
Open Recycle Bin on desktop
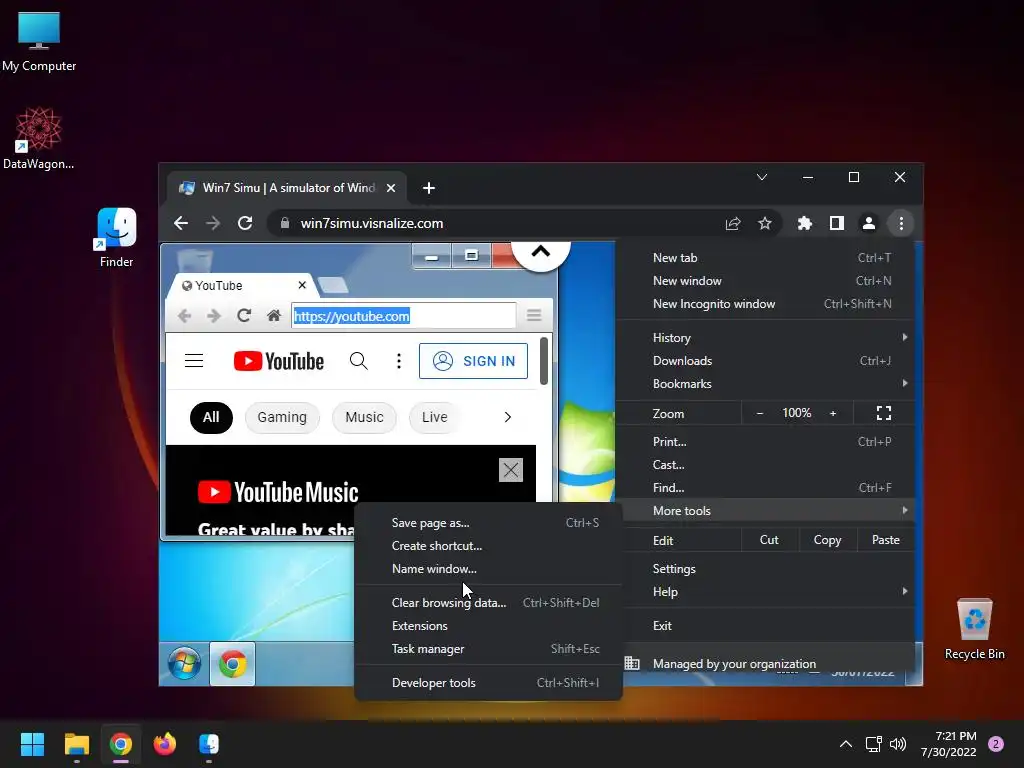point(974,629)
